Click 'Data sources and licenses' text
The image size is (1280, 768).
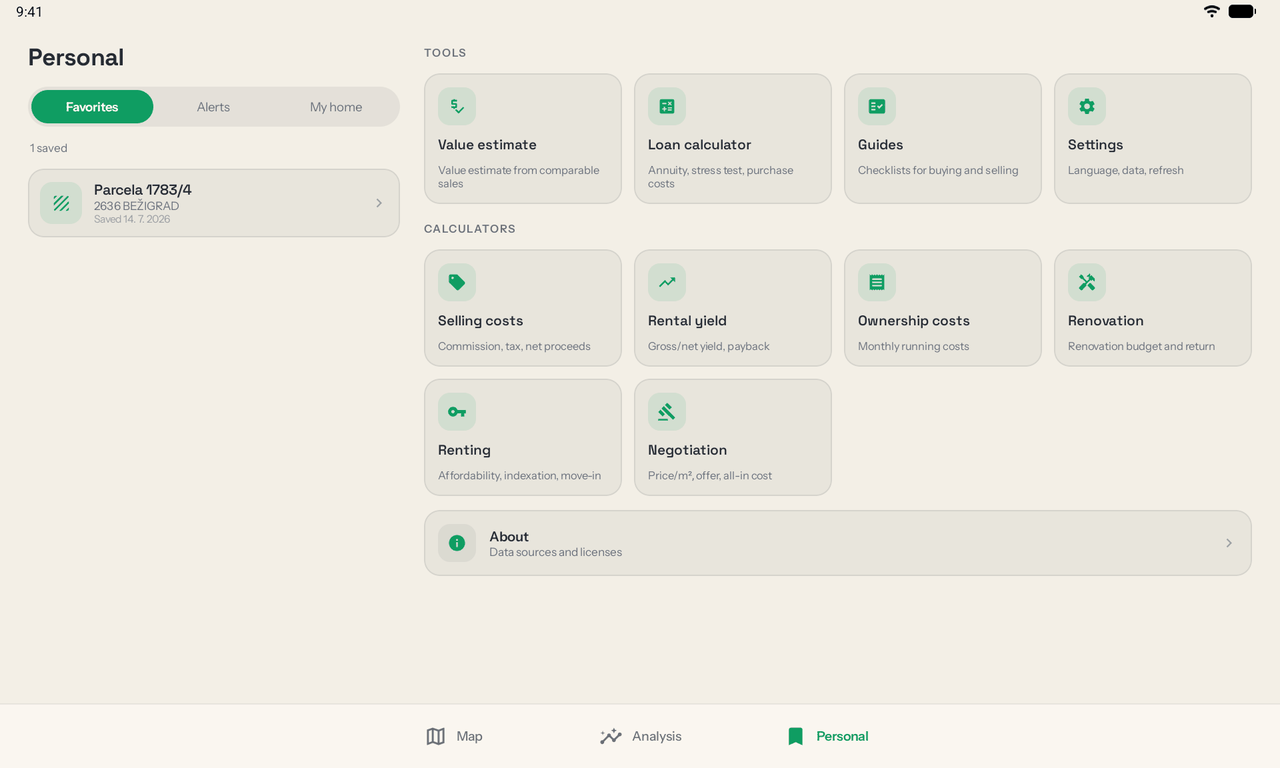coord(555,552)
